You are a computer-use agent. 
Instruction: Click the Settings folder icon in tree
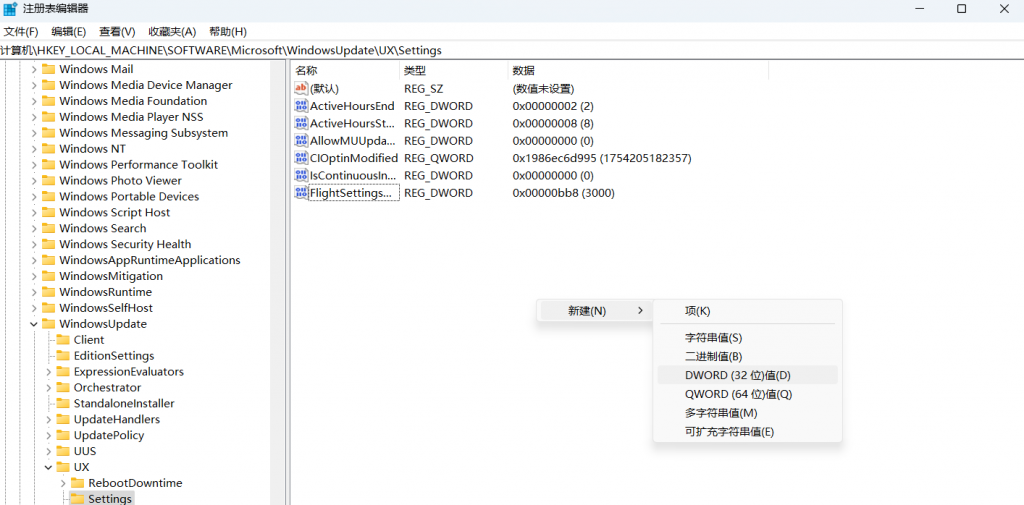[77, 499]
